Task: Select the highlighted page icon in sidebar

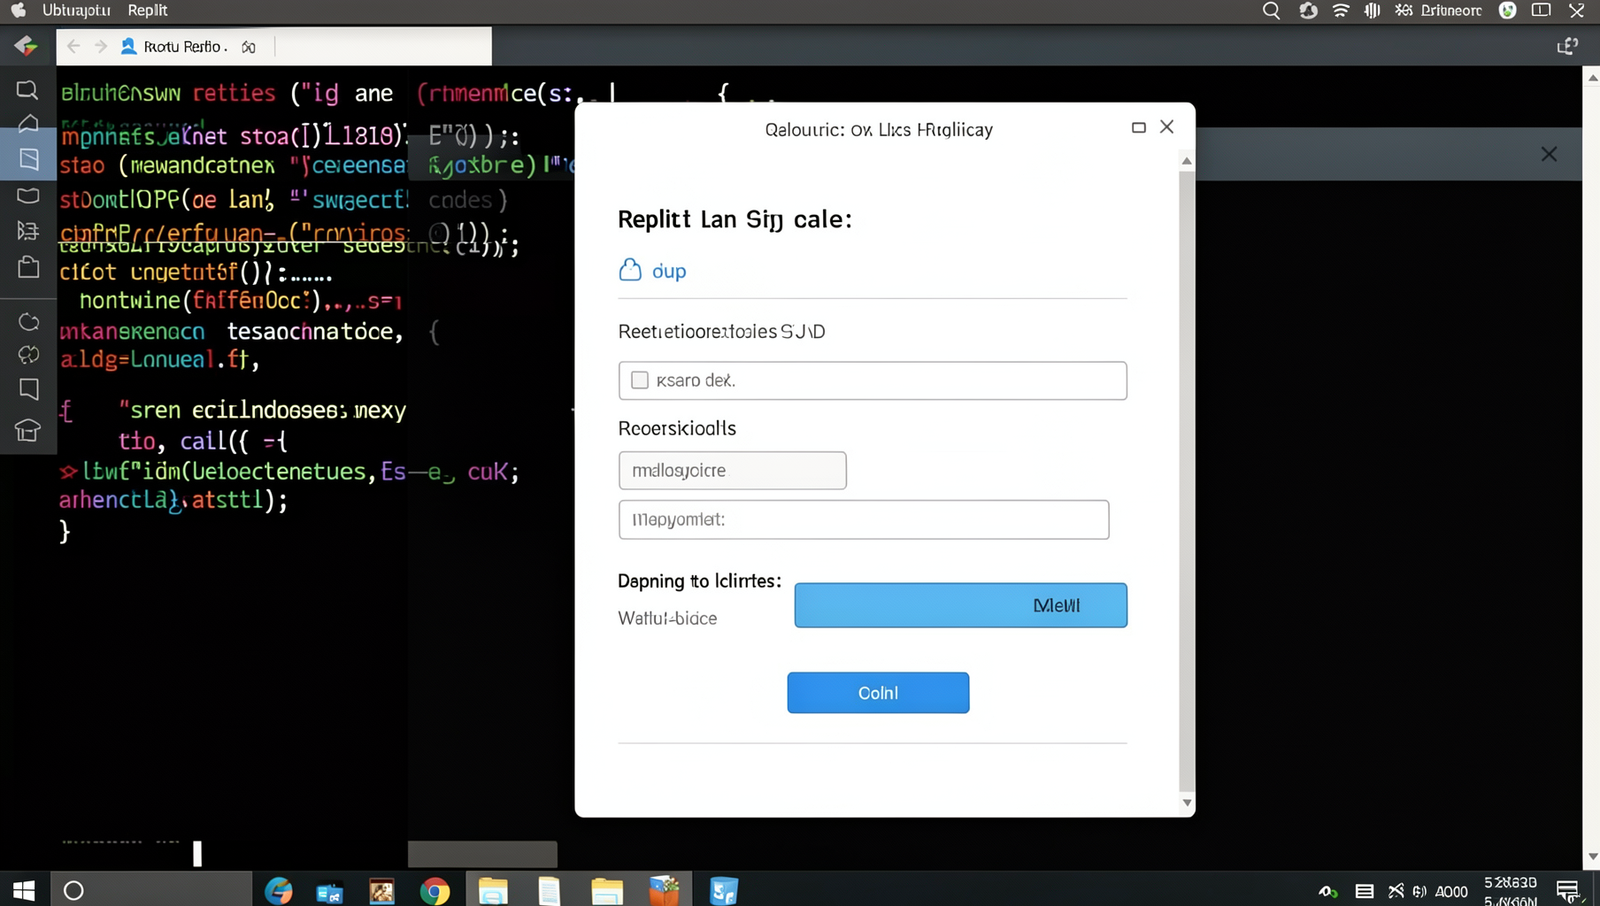Action: (29, 159)
